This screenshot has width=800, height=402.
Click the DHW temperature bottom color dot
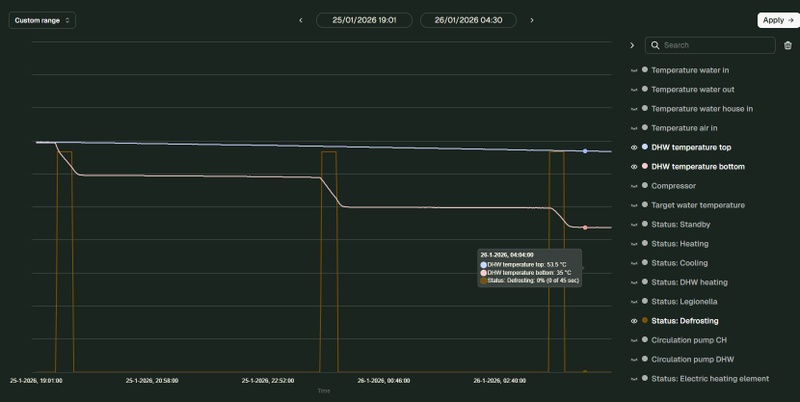(x=645, y=166)
